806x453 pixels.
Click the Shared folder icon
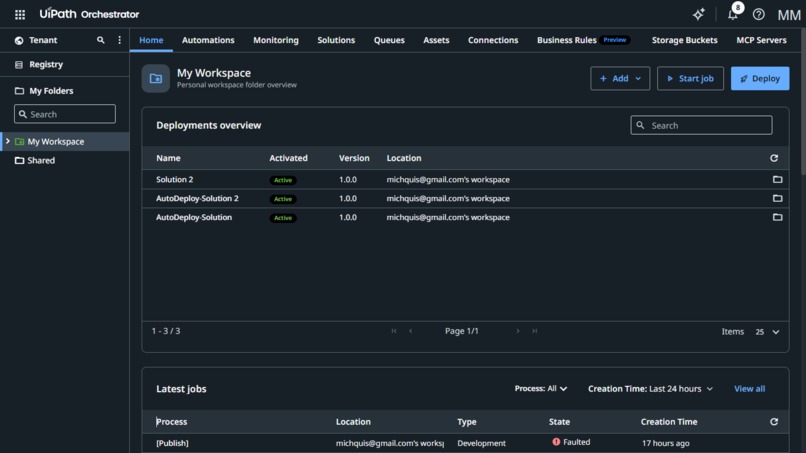click(20, 160)
